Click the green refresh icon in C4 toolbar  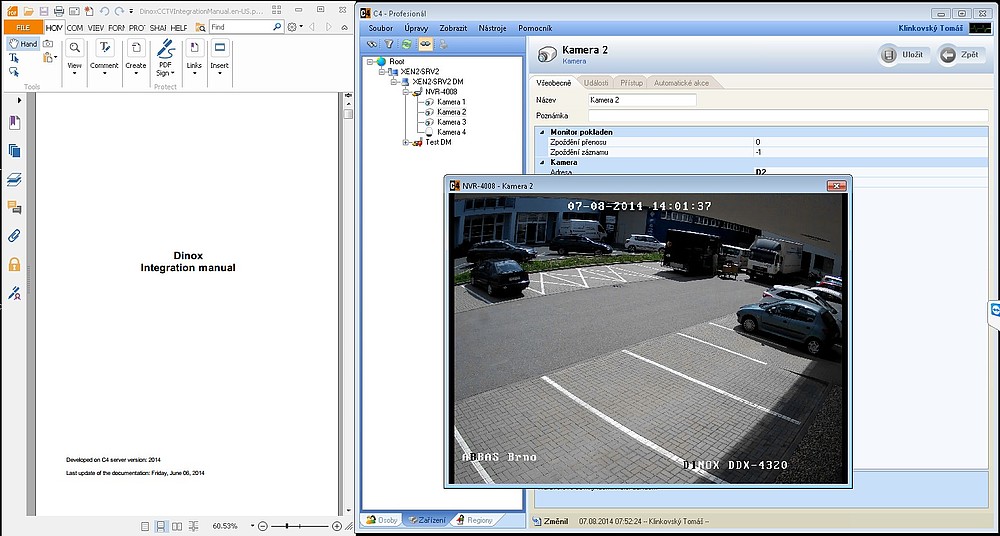(406, 44)
